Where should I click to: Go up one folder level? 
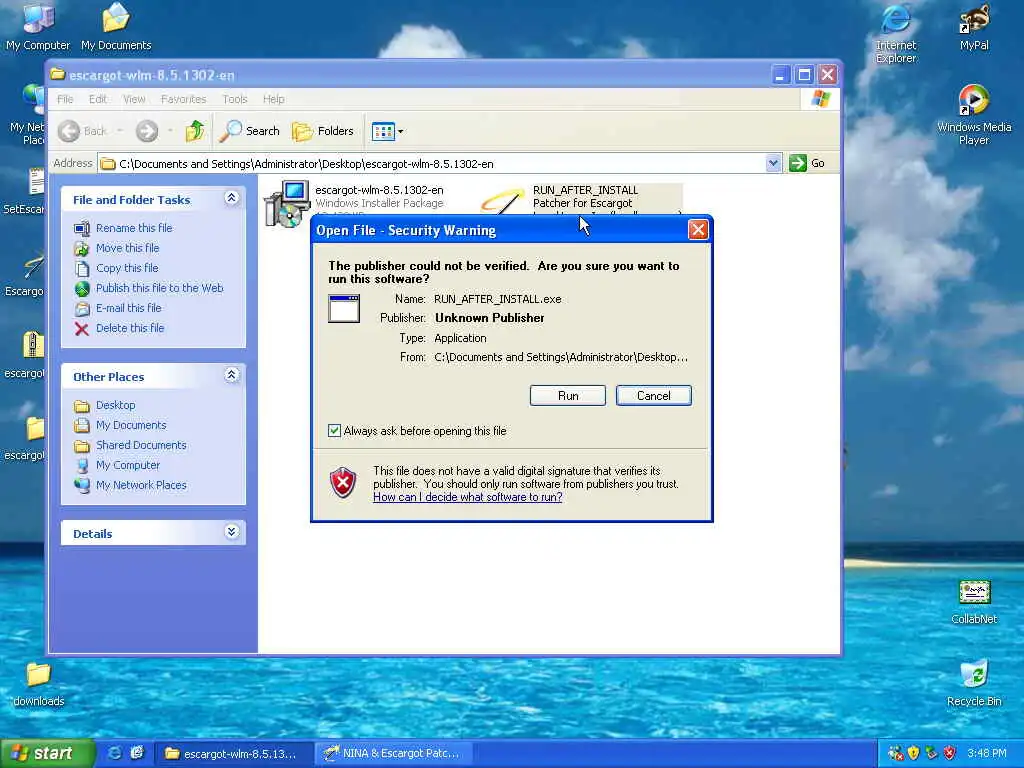[195, 131]
